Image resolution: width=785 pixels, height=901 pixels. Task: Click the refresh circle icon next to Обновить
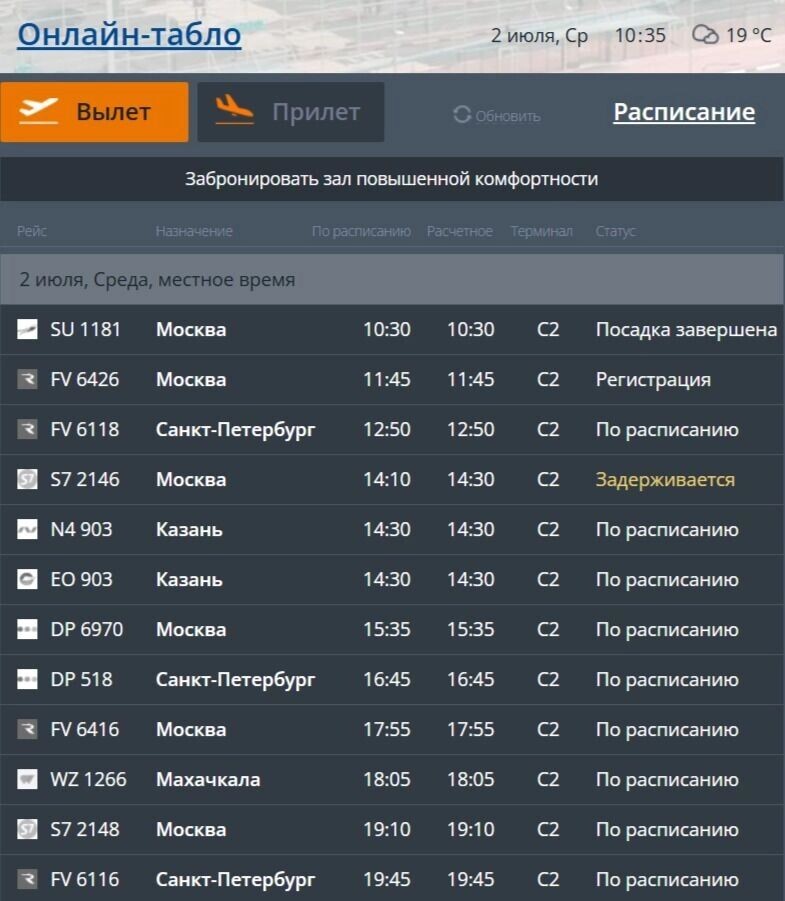(462, 115)
